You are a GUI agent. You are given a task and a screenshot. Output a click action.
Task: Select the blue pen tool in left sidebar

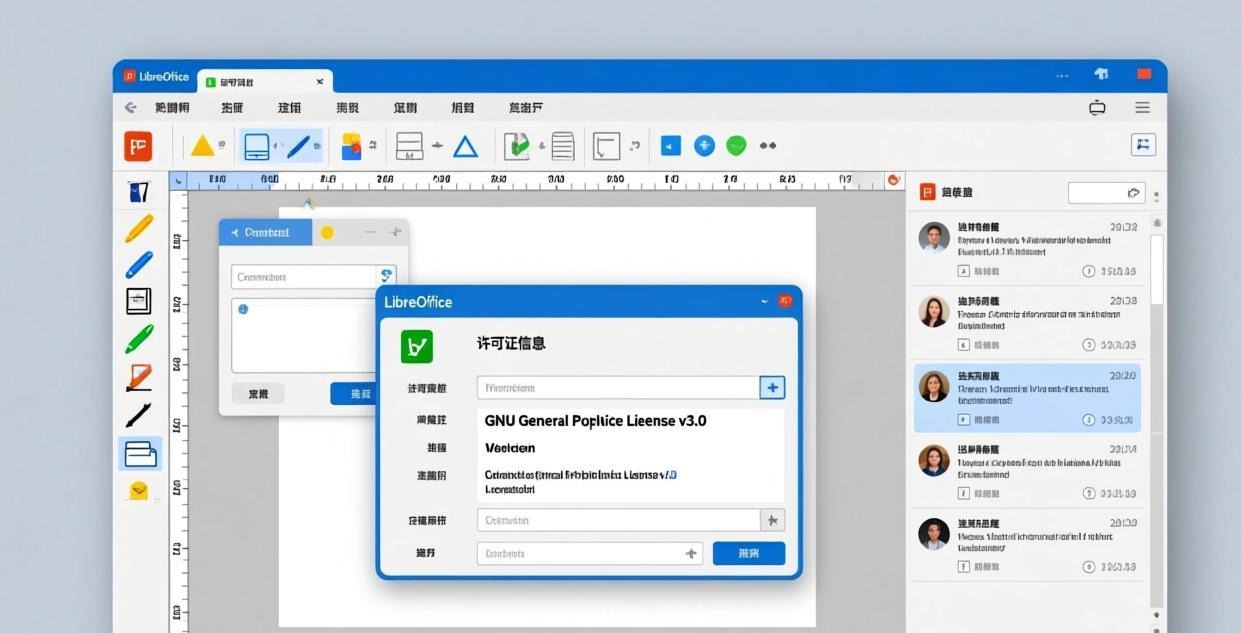tap(139, 265)
